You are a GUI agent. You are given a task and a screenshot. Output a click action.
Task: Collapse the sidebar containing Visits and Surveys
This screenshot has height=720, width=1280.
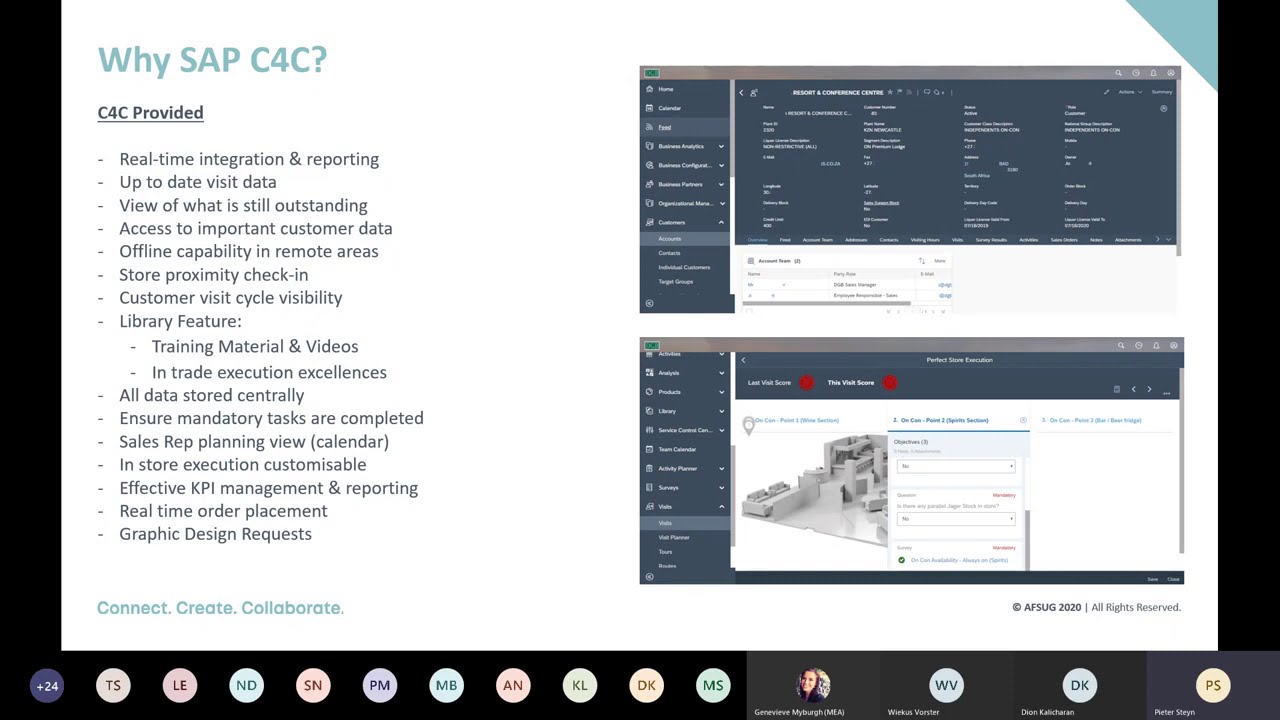649,576
